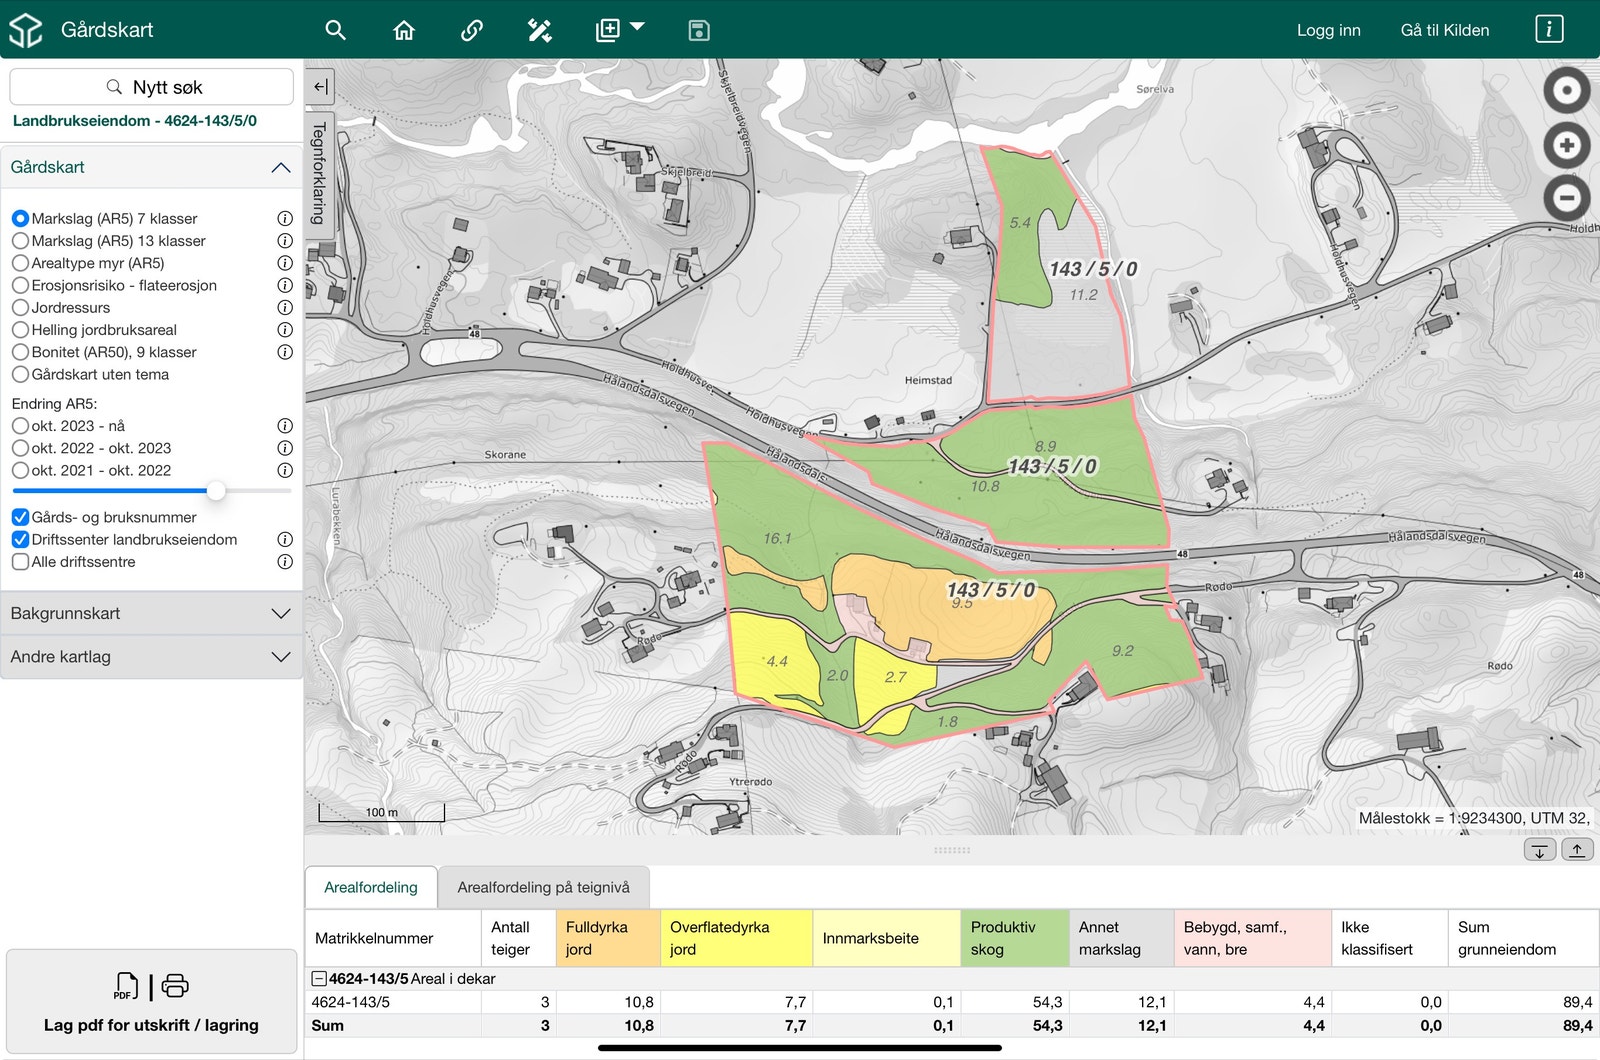Switch to Arealfordeling på teignivå tab
This screenshot has width=1600, height=1060.
(544, 887)
